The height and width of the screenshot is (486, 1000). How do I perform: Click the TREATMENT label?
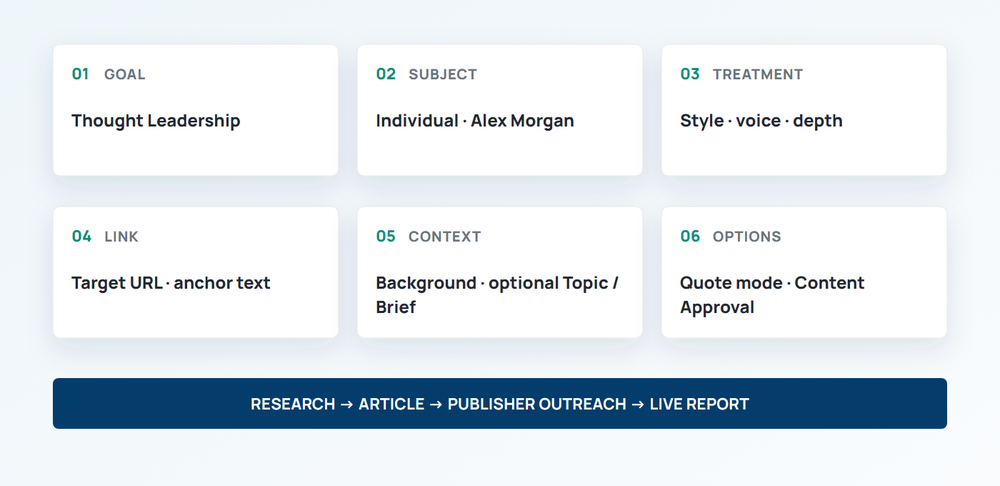point(758,74)
